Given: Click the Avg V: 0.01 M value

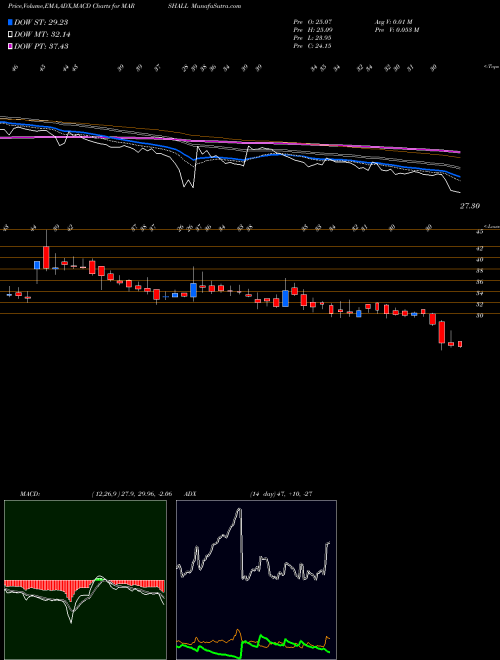Looking at the screenshot, I should 395,21.
